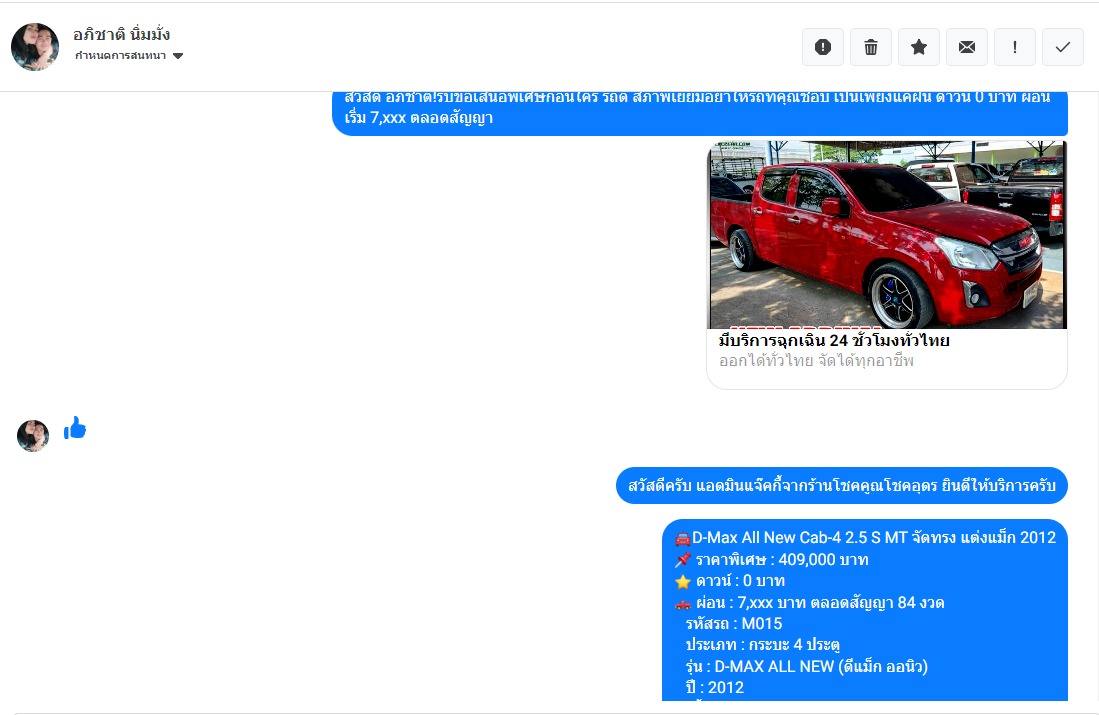Click the รุ่น : D-MAX ALL NEW line
This screenshot has width=1099, height=715.
click(x=807, y=666)
